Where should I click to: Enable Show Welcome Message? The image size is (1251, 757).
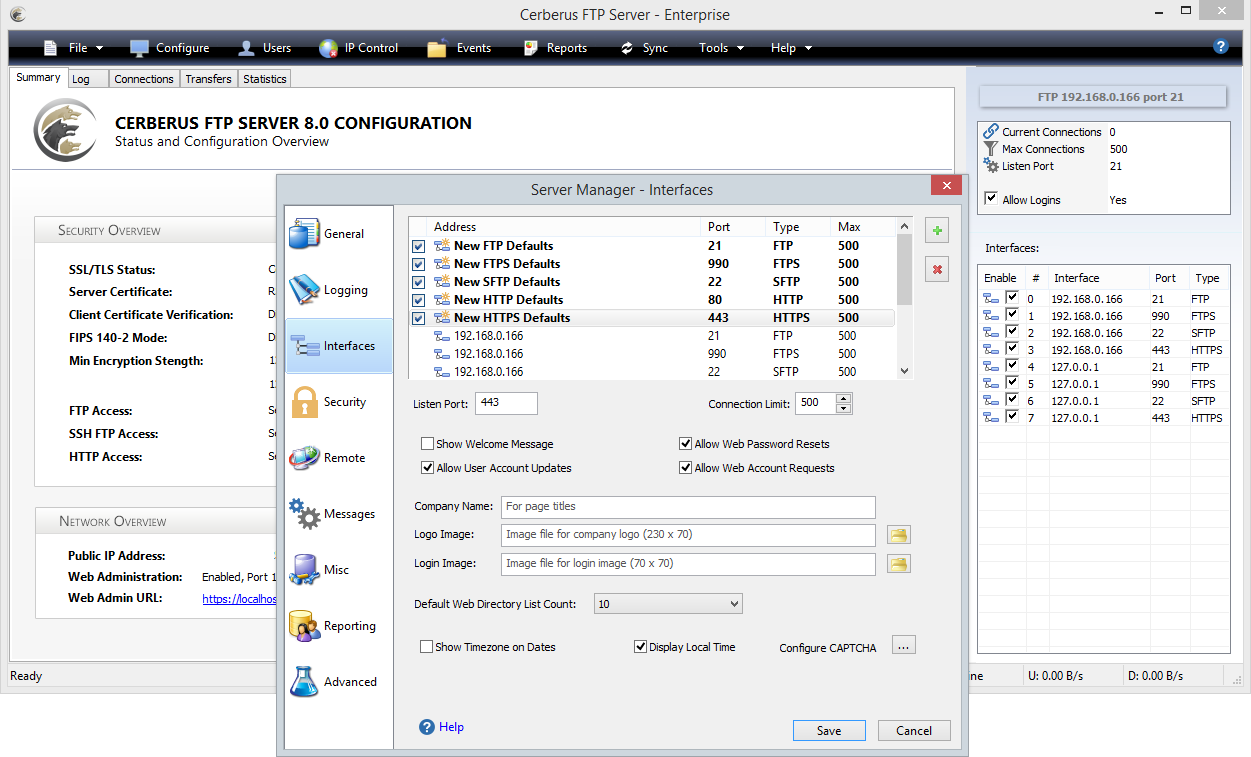[428, 444]
